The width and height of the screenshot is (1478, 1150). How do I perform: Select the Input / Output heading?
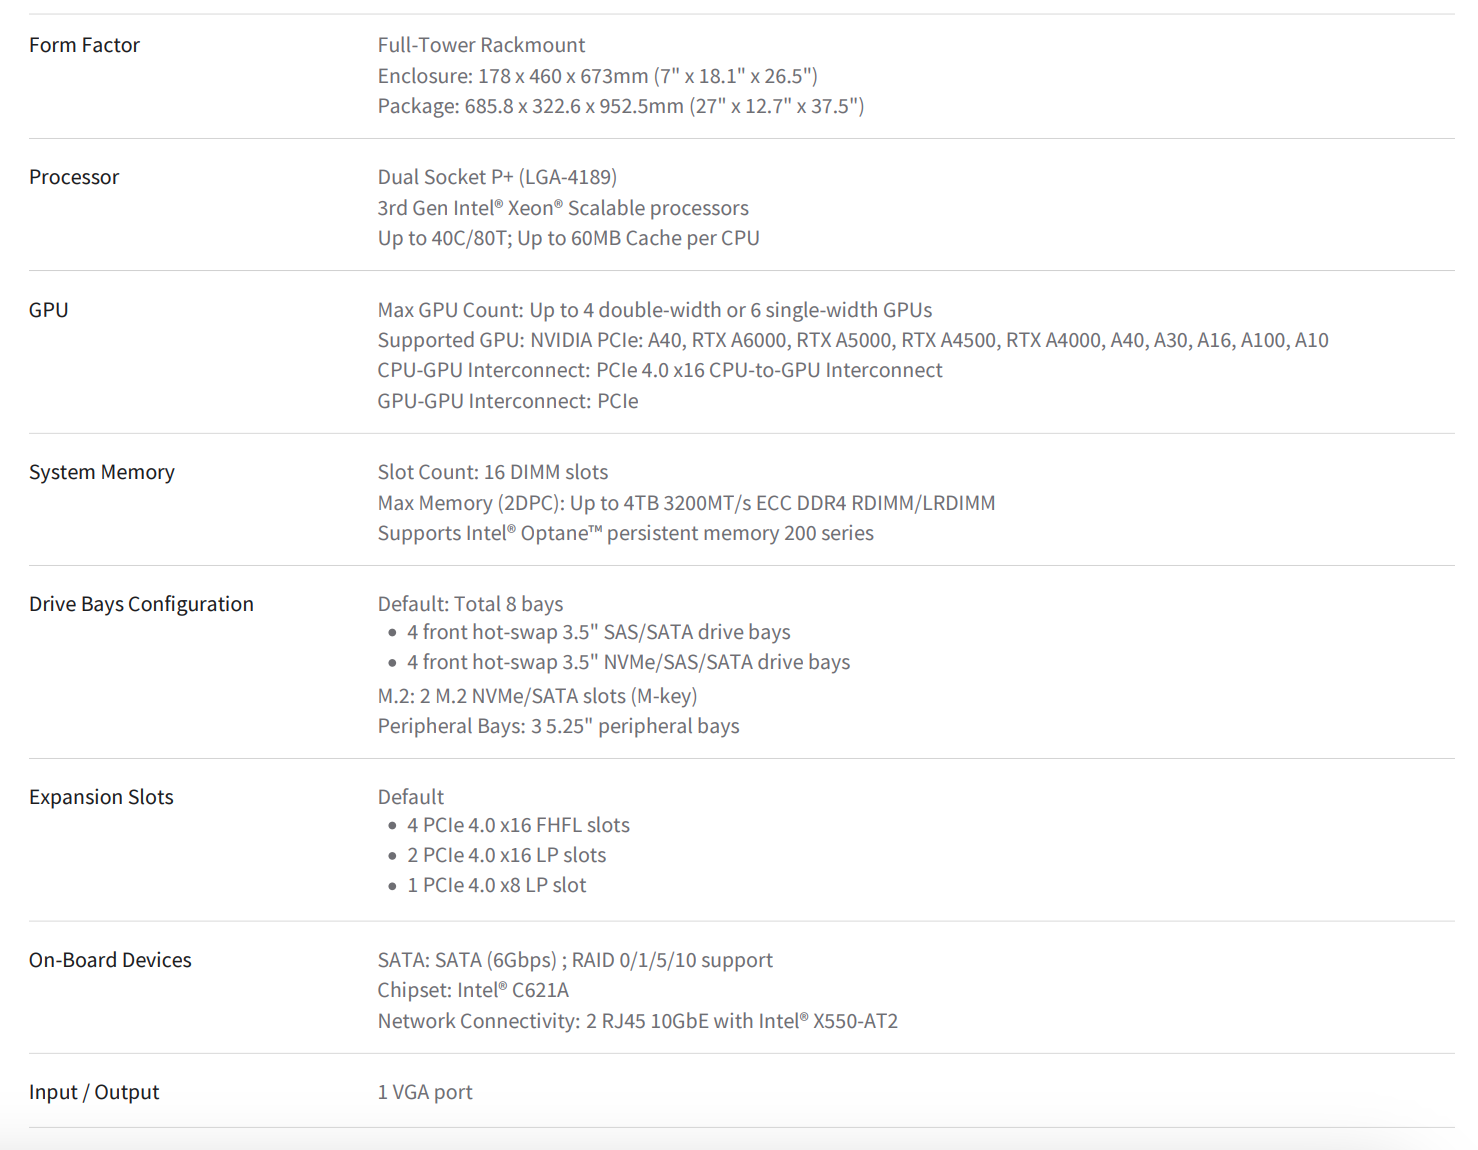(x=94, y=1092)
